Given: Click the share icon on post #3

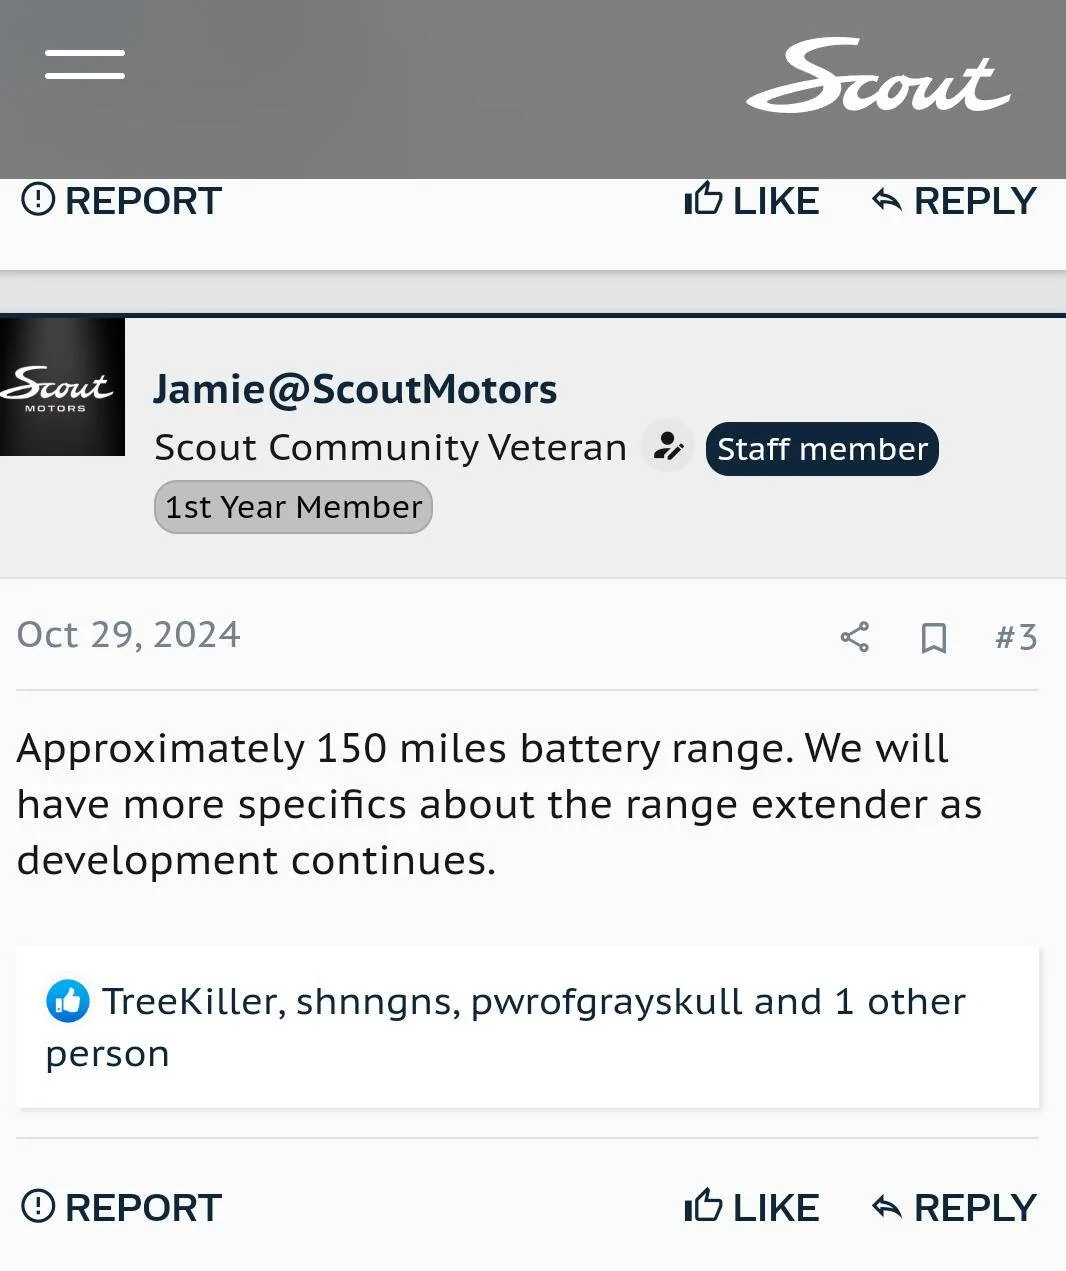Looking at the screenshot, I should (854, 637).
